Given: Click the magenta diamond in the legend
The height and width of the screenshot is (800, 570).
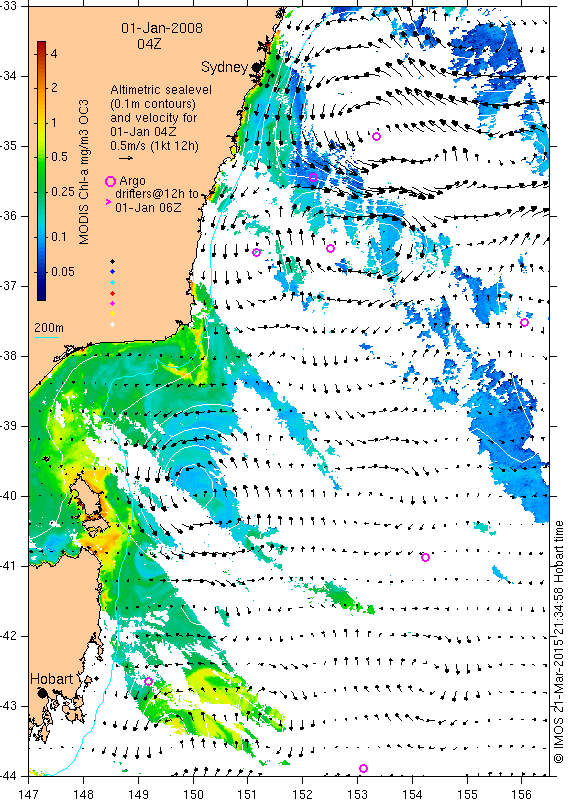Looking at the screenshot, I should (113, 304).
